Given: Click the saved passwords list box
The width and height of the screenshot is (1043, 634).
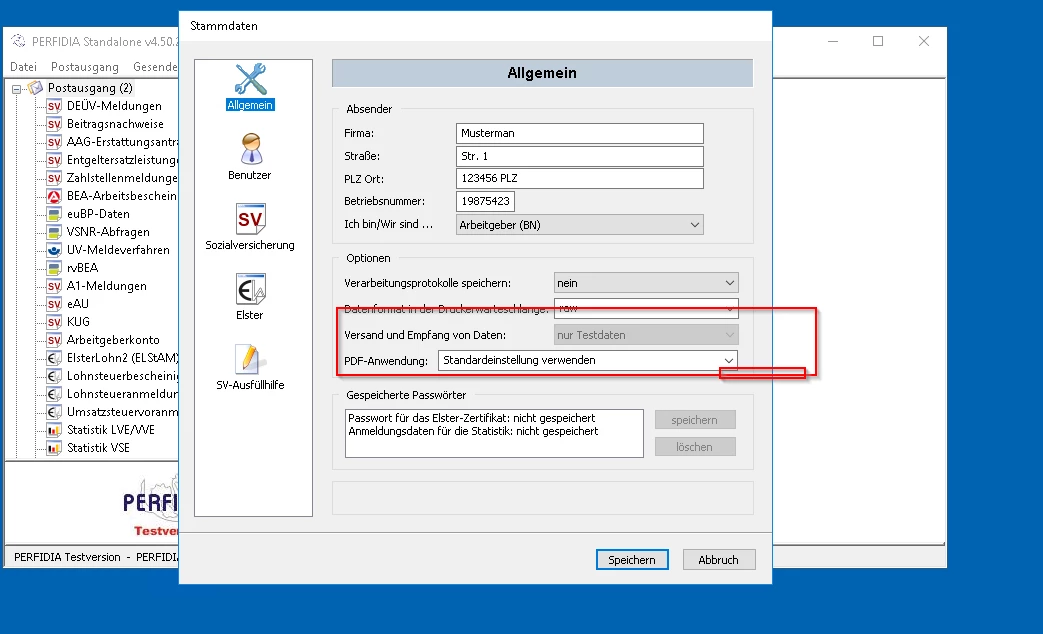Looking at the screenshot, I should point(494,433).
